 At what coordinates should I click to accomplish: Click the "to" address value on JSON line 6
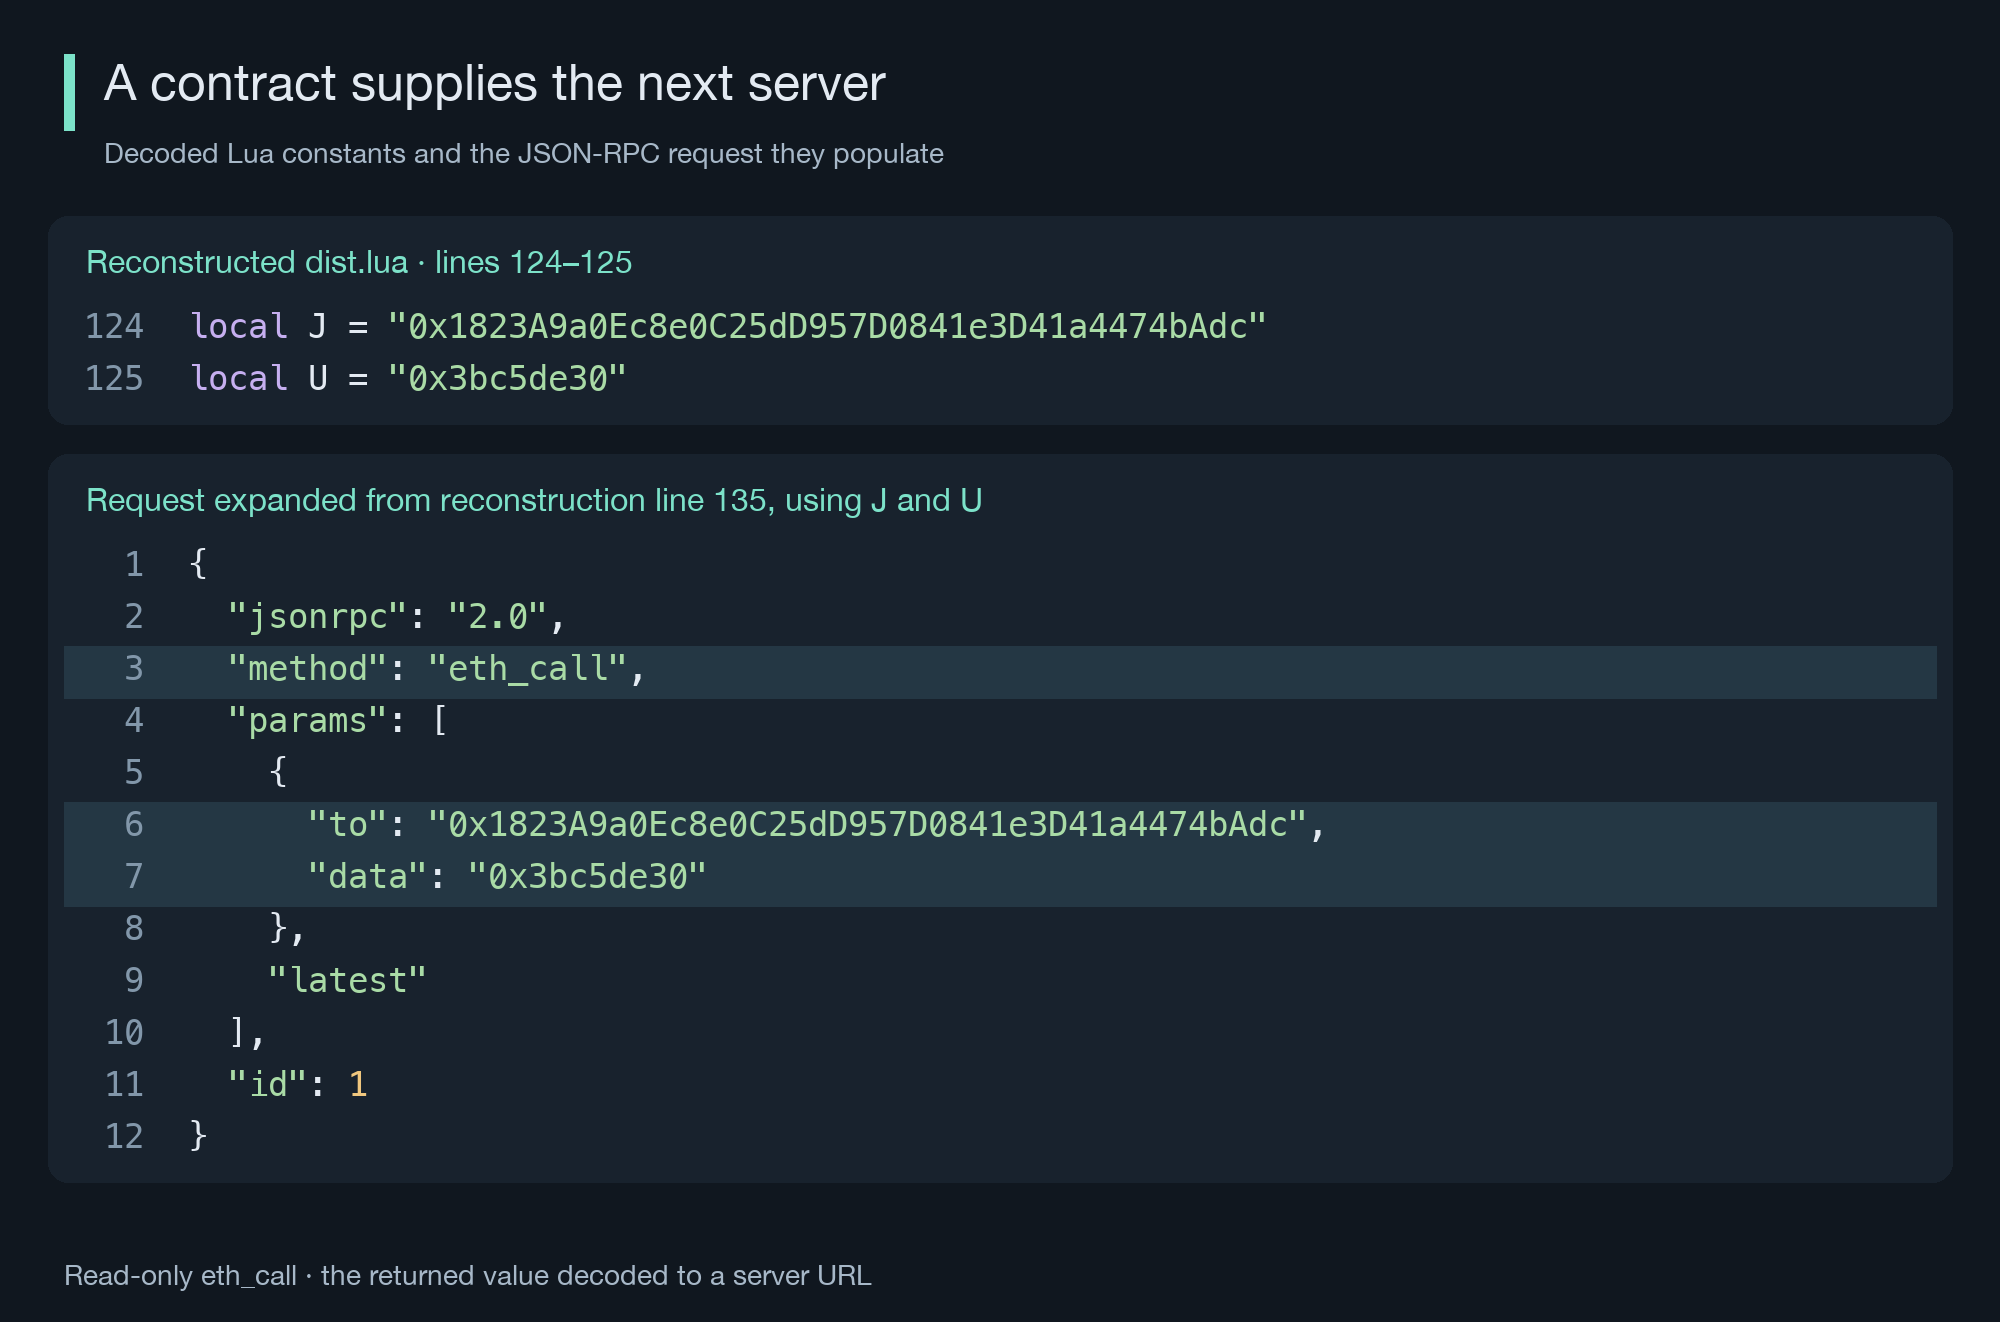click(x=867, y=824)
